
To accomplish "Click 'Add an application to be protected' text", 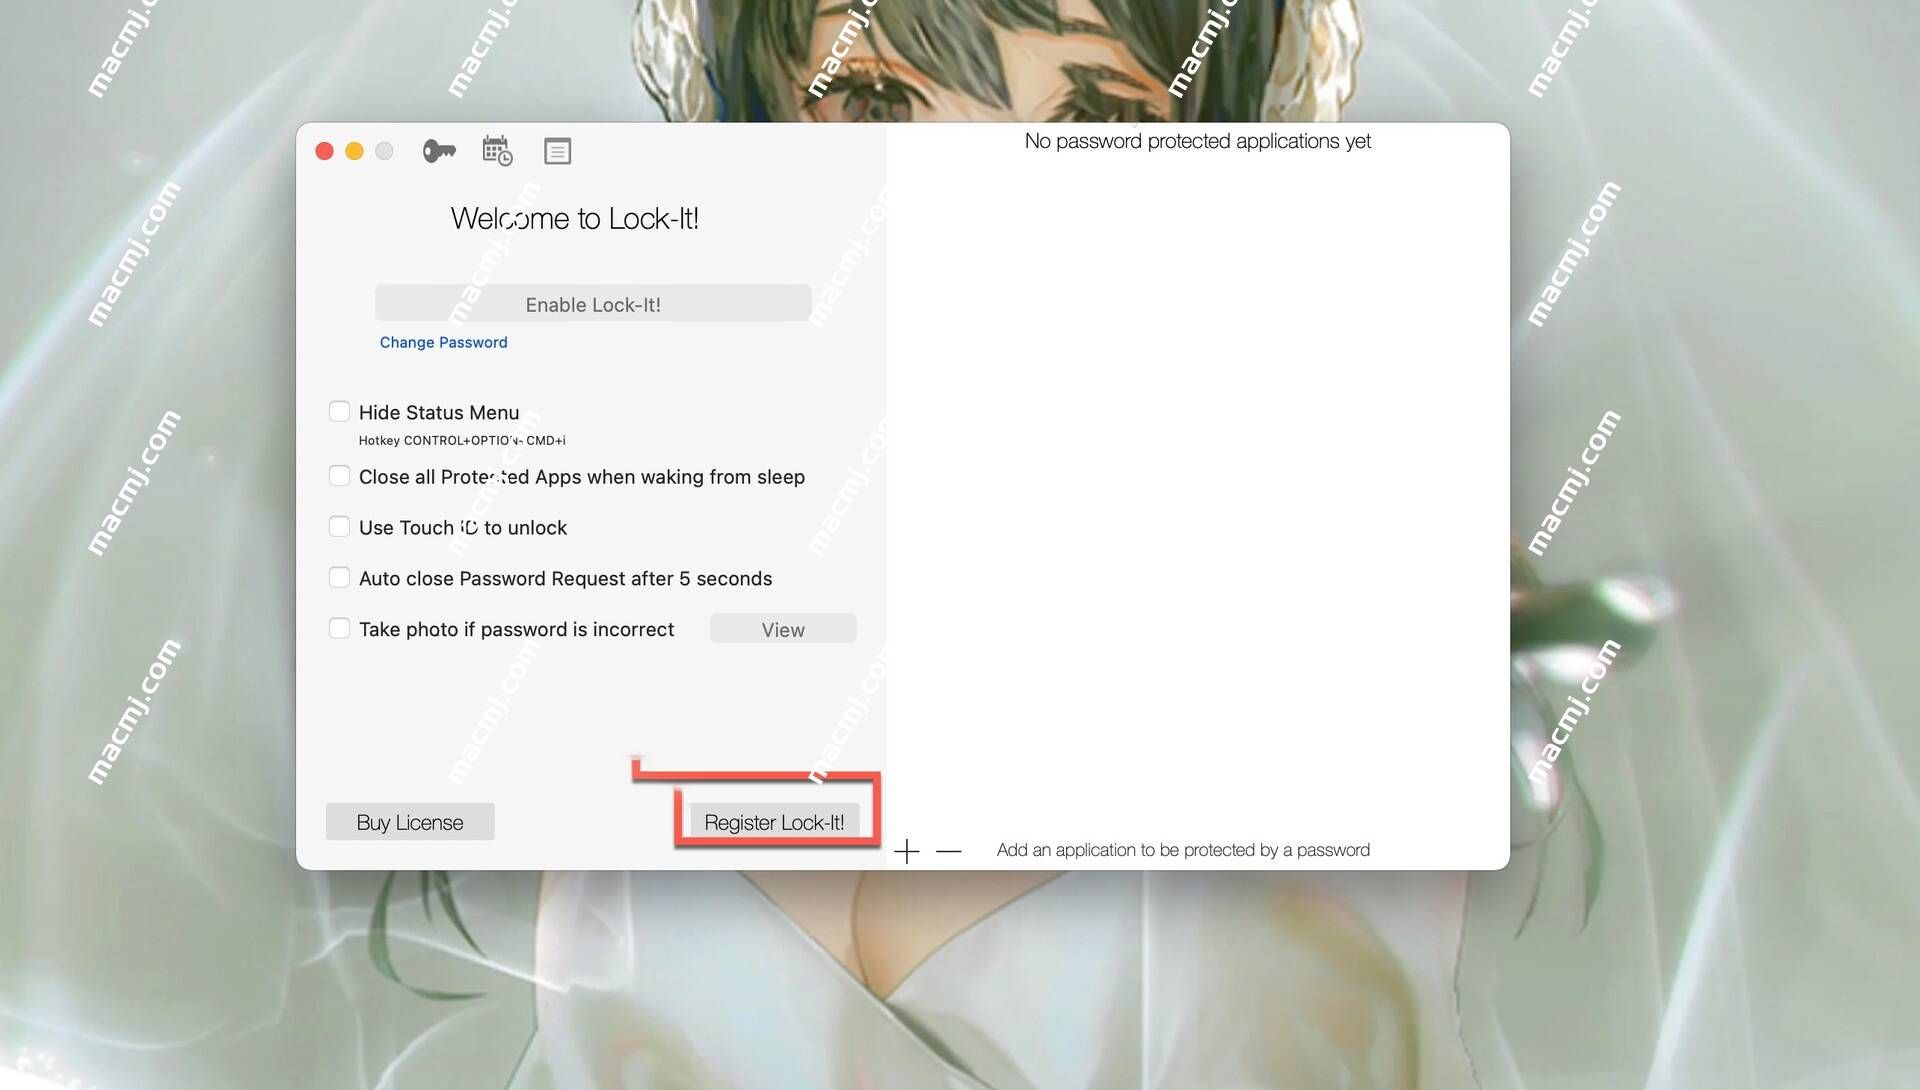I will (1183, 850).
